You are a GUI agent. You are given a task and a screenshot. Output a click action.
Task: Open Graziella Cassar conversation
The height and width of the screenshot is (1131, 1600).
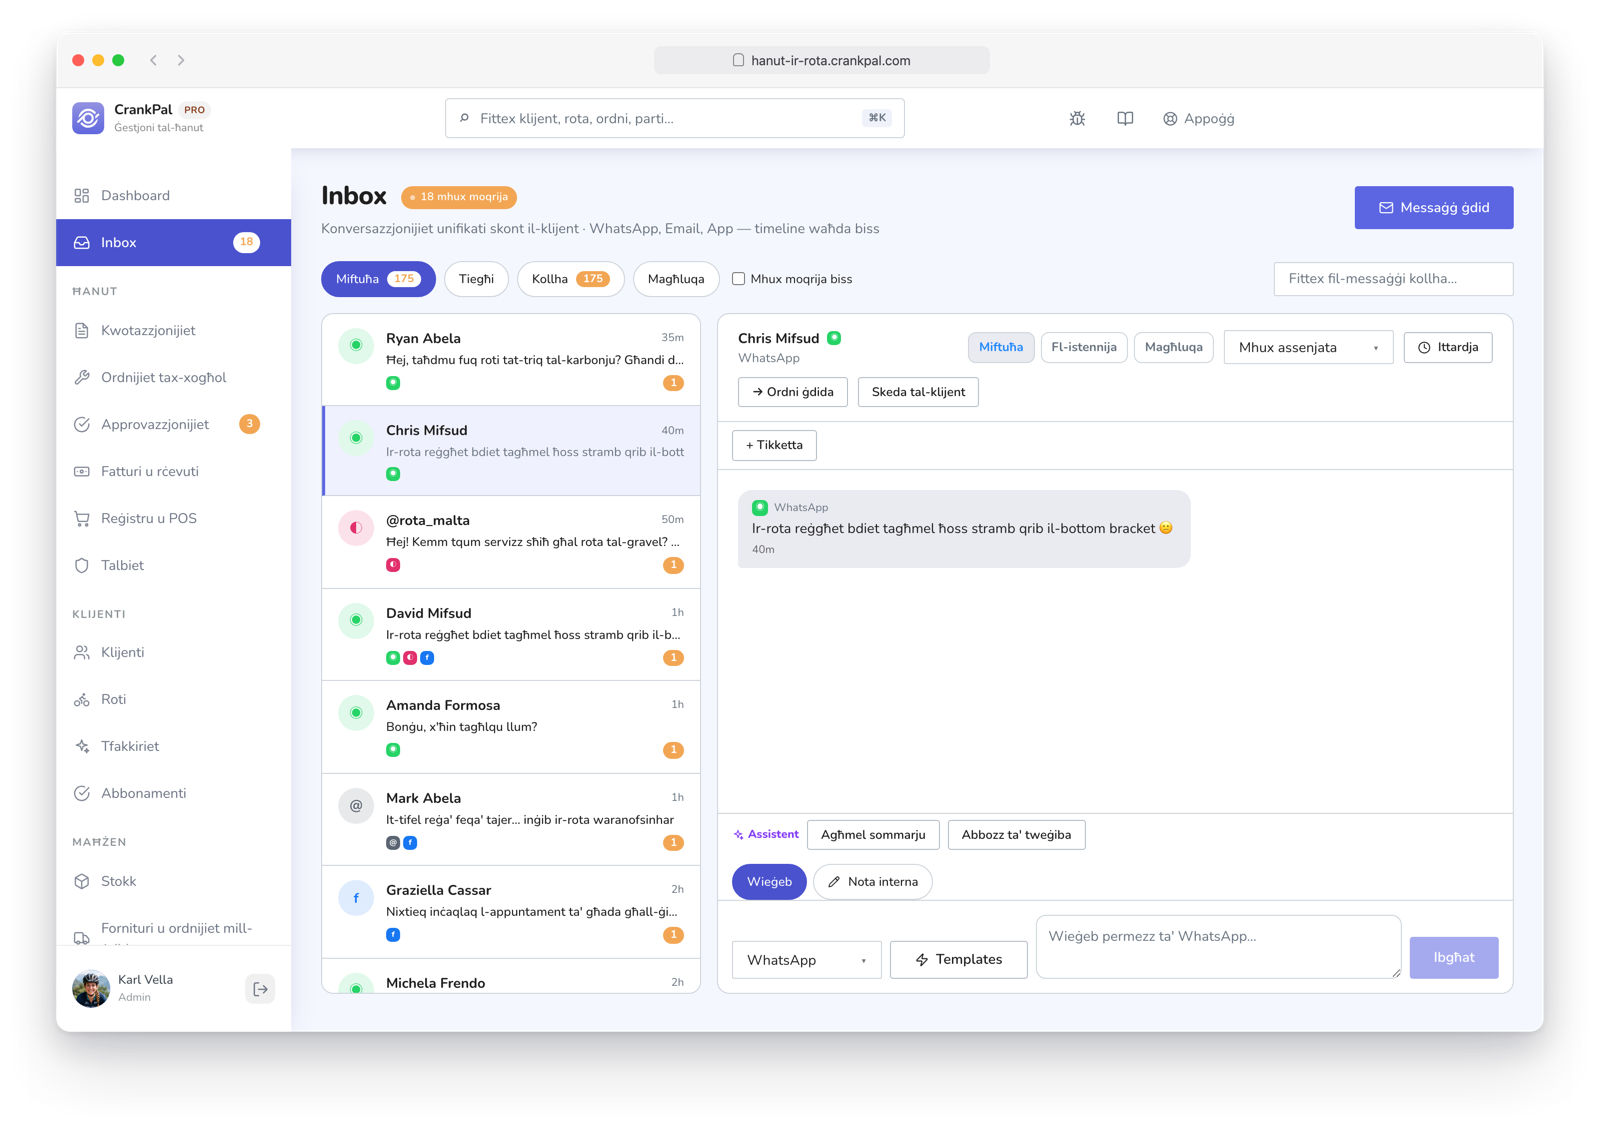point(511,912)
